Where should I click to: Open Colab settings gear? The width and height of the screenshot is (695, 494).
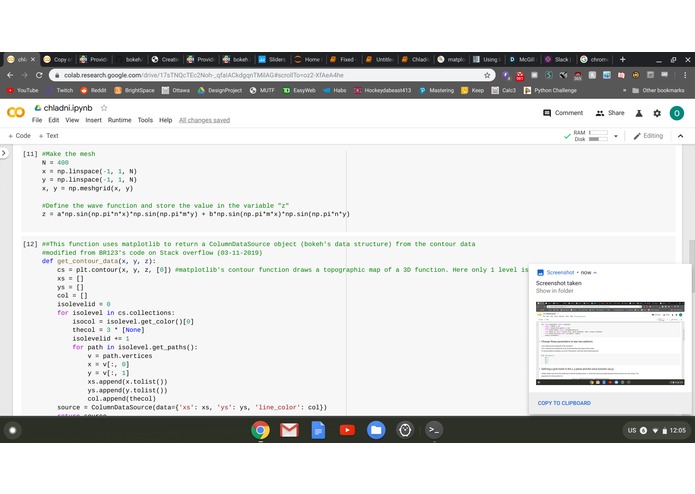657,113
